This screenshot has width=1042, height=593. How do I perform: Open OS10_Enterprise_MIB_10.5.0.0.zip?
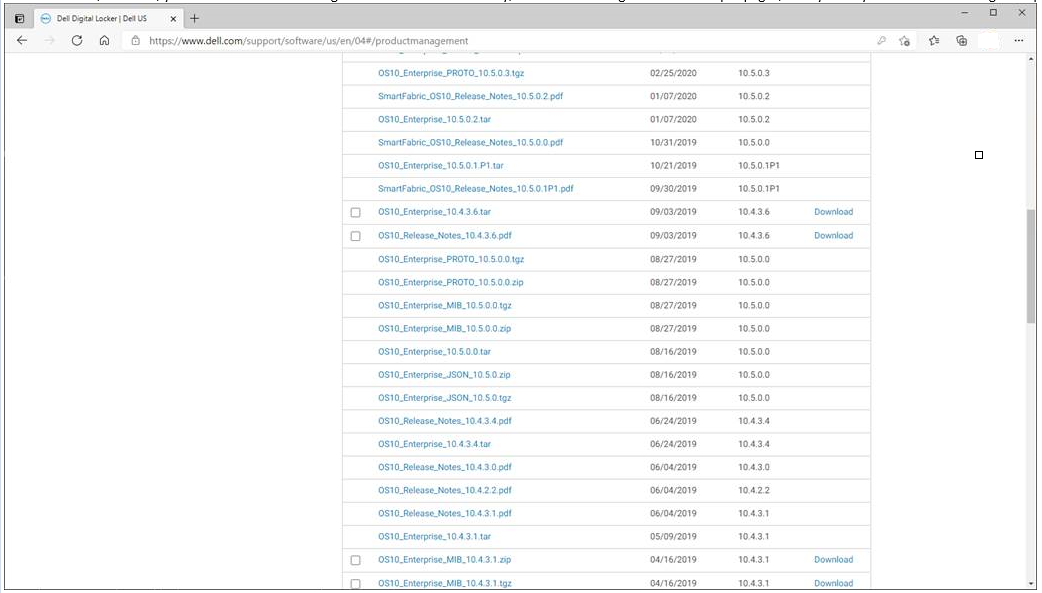click(x=445, y=328)
